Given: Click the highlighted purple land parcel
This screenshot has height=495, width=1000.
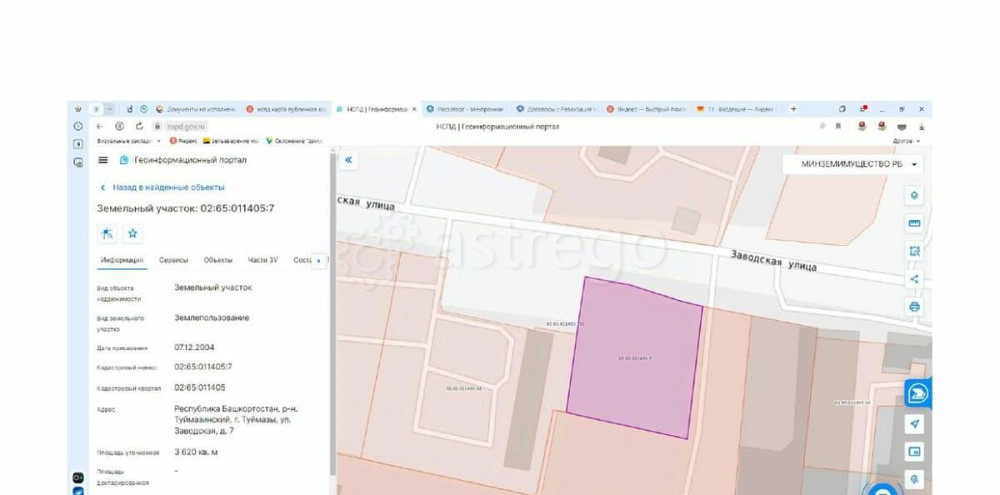Looking at the screenshot, I should 633,358.
